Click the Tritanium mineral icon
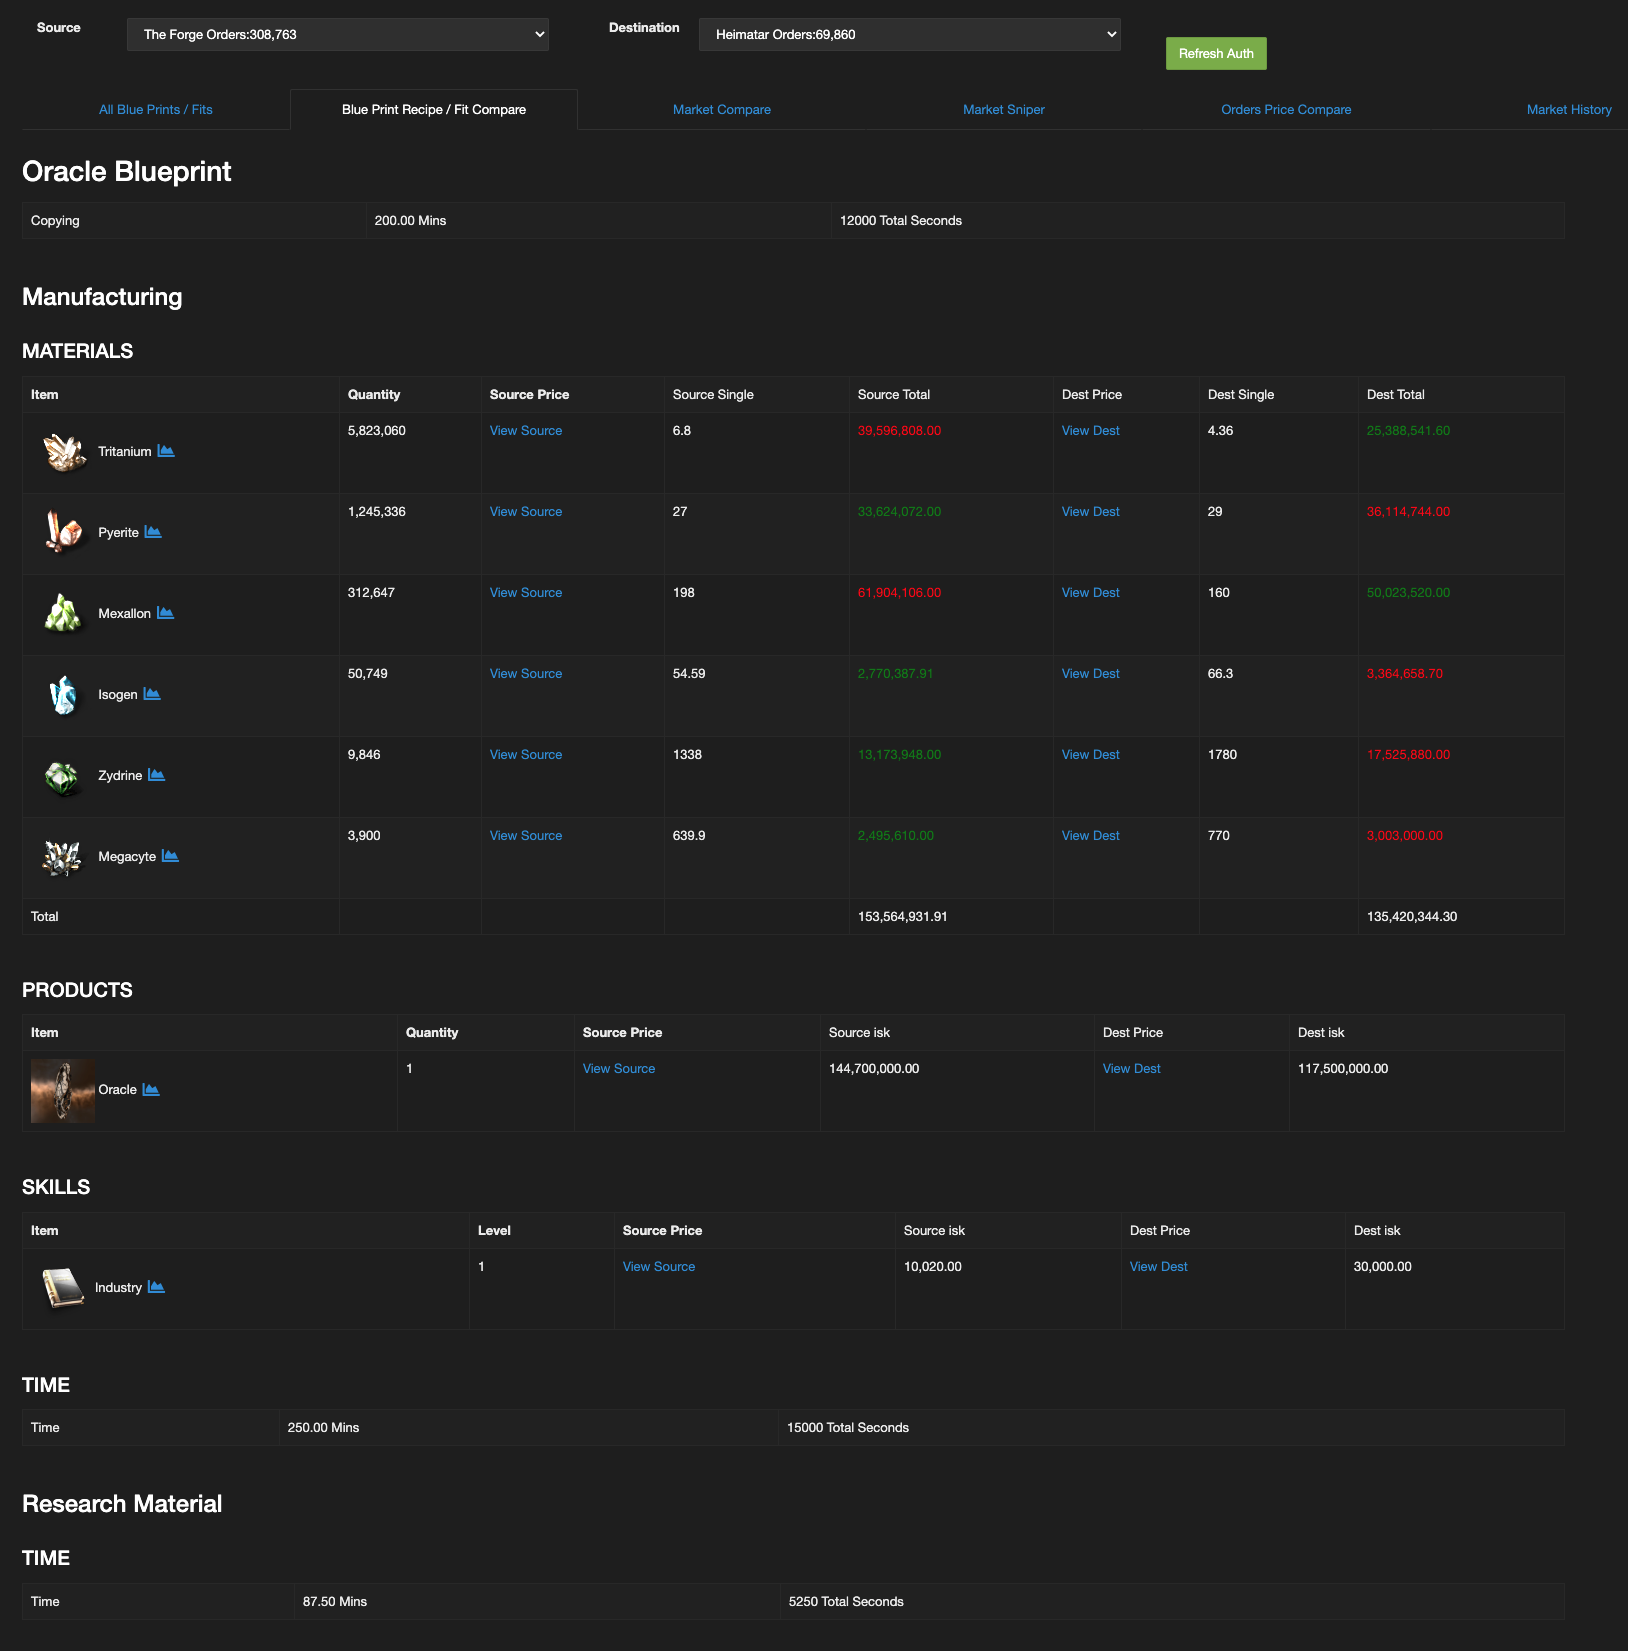 tap(64, 452)
